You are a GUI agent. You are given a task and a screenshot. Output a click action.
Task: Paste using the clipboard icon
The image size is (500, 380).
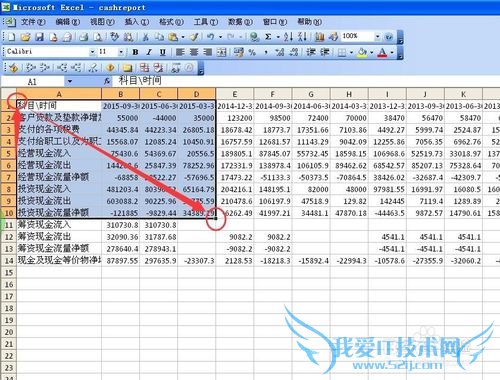point(173,37)
